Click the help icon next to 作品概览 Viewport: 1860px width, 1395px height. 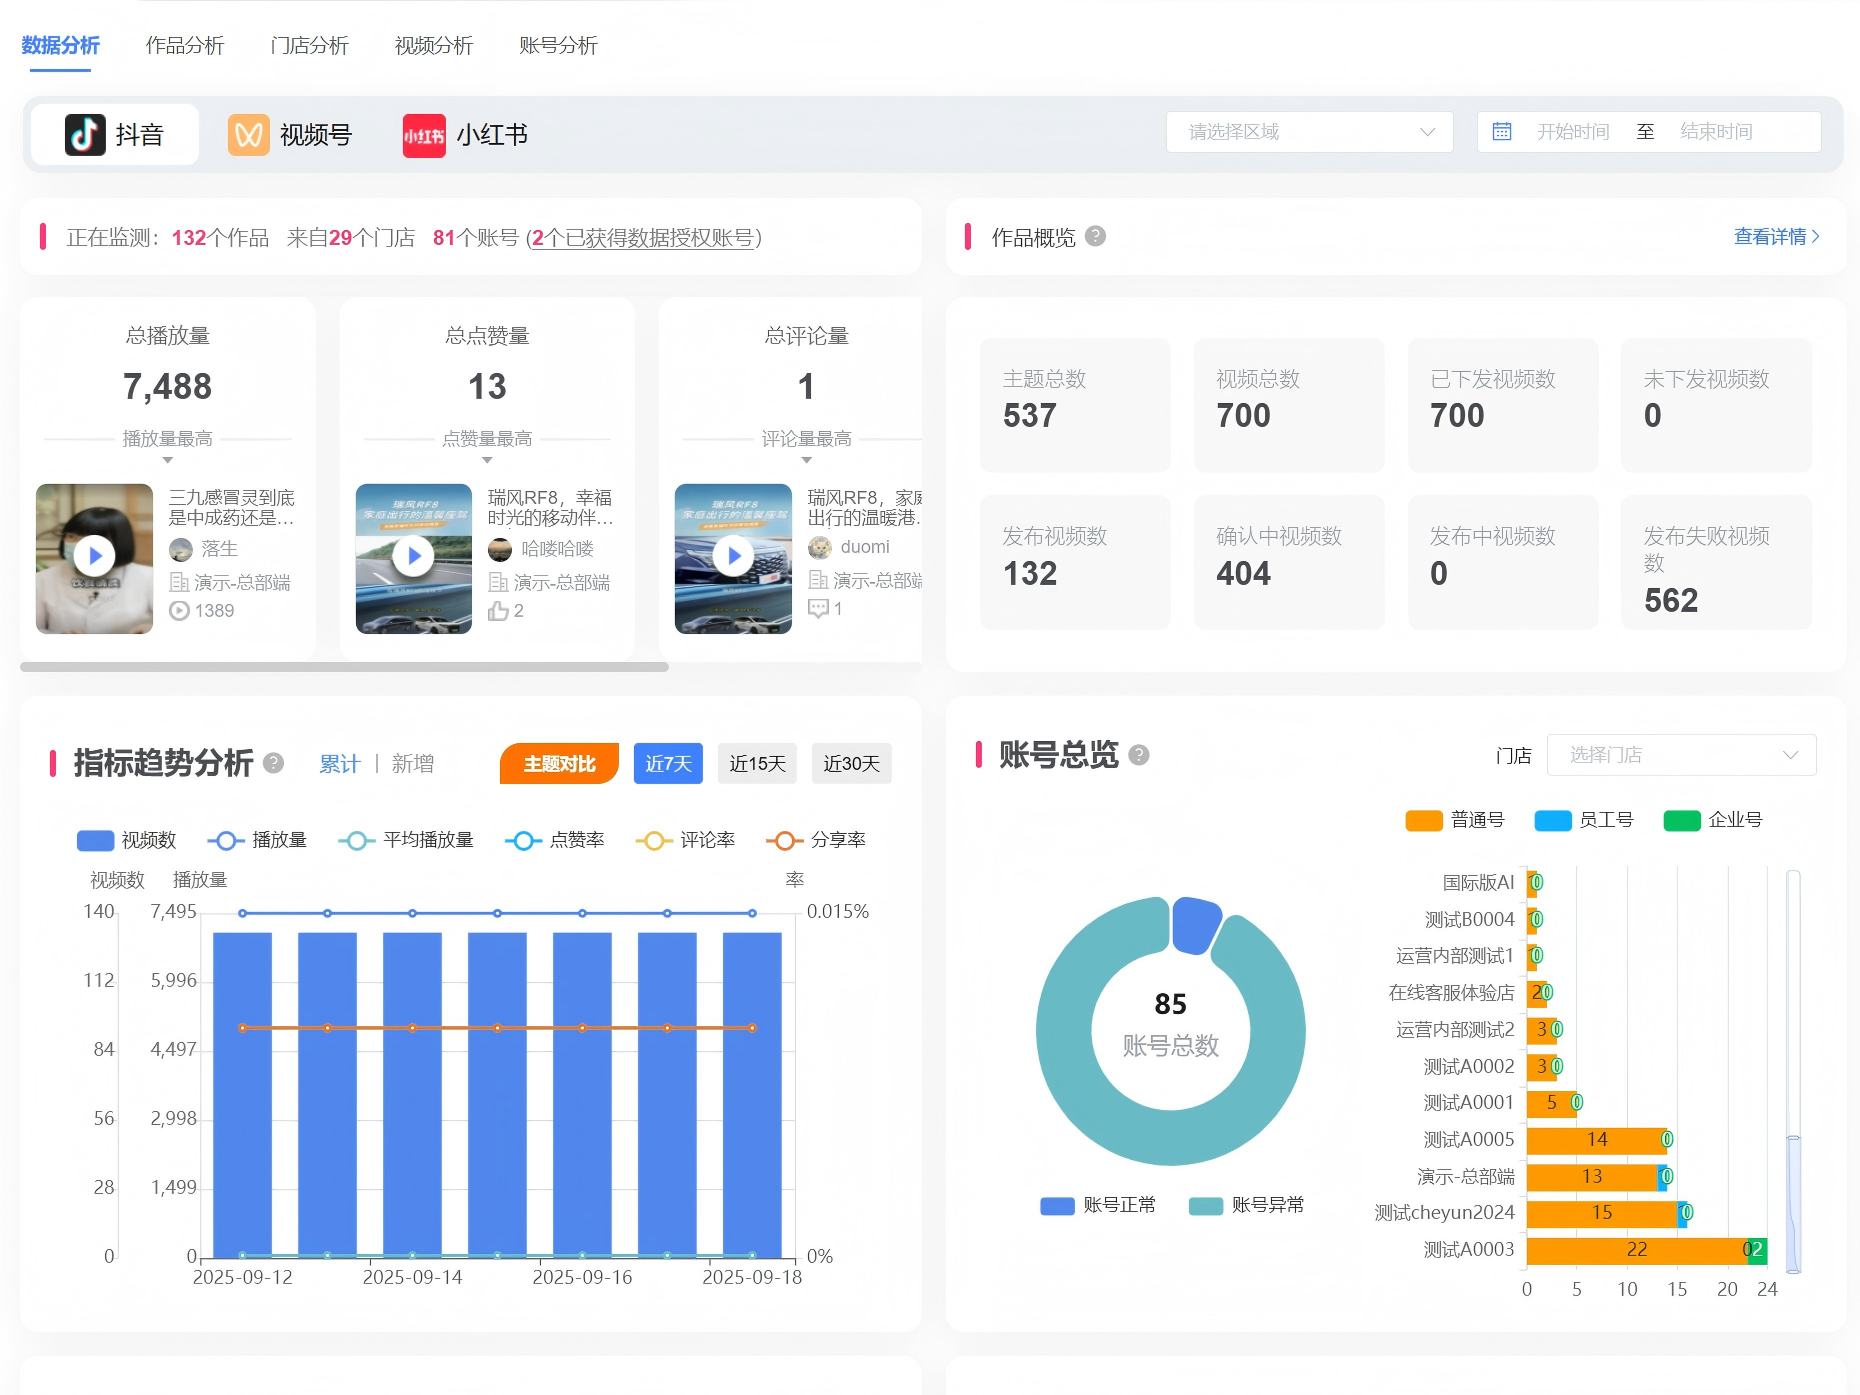1094,238
